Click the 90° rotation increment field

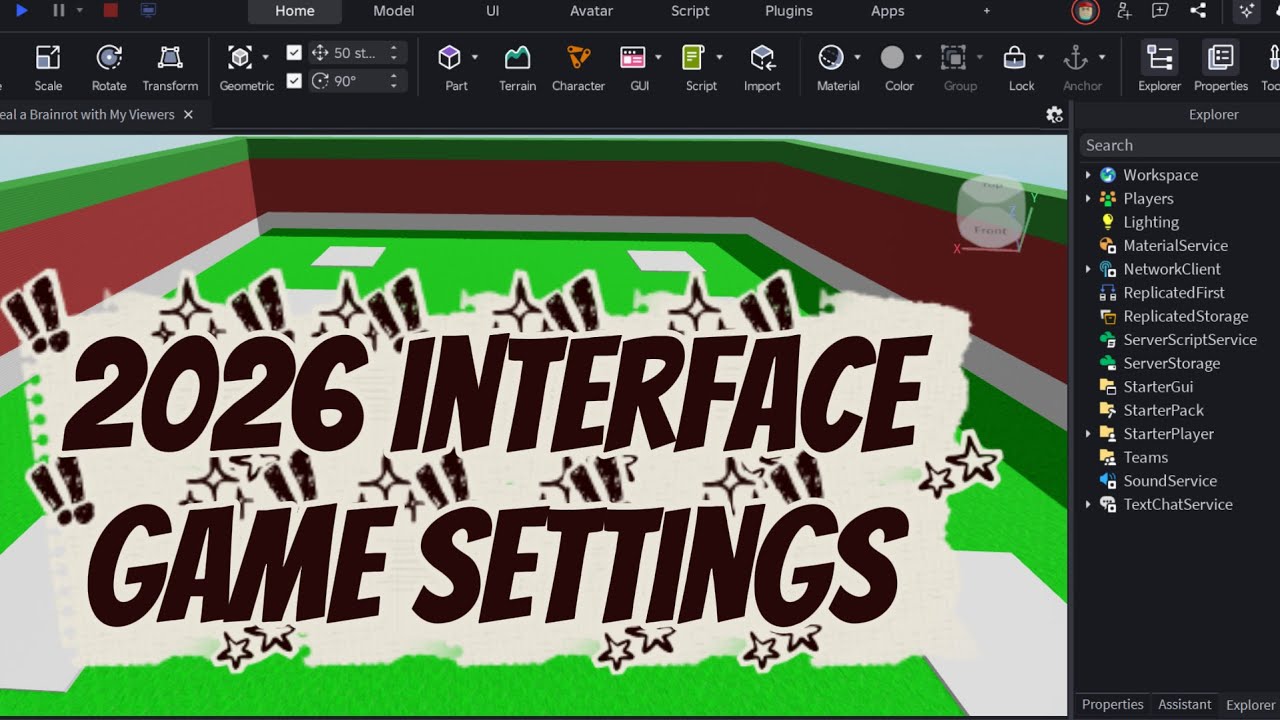356,81
